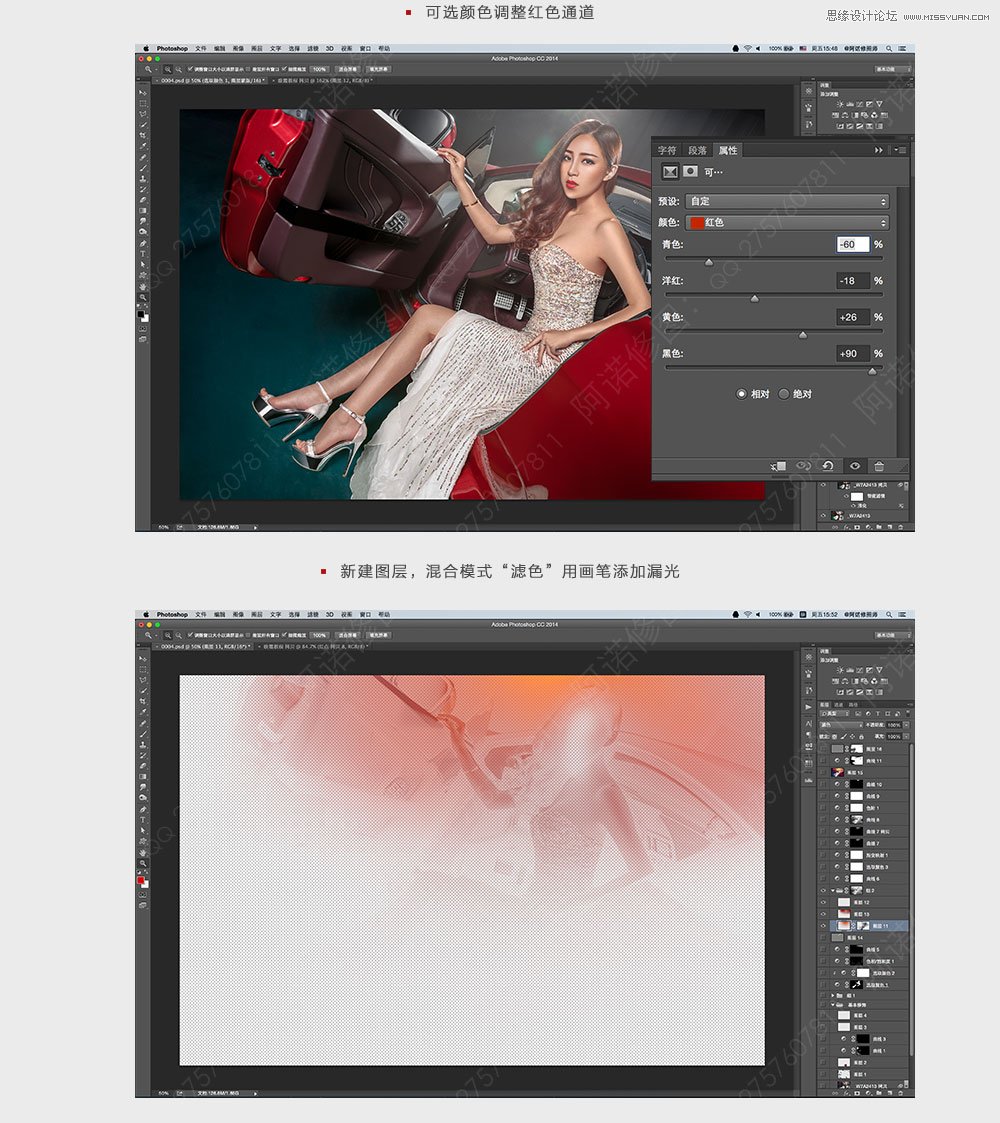
Task: Click the Wi-Fi icon in the 15:48 menu bar
Action: point(747,49)
